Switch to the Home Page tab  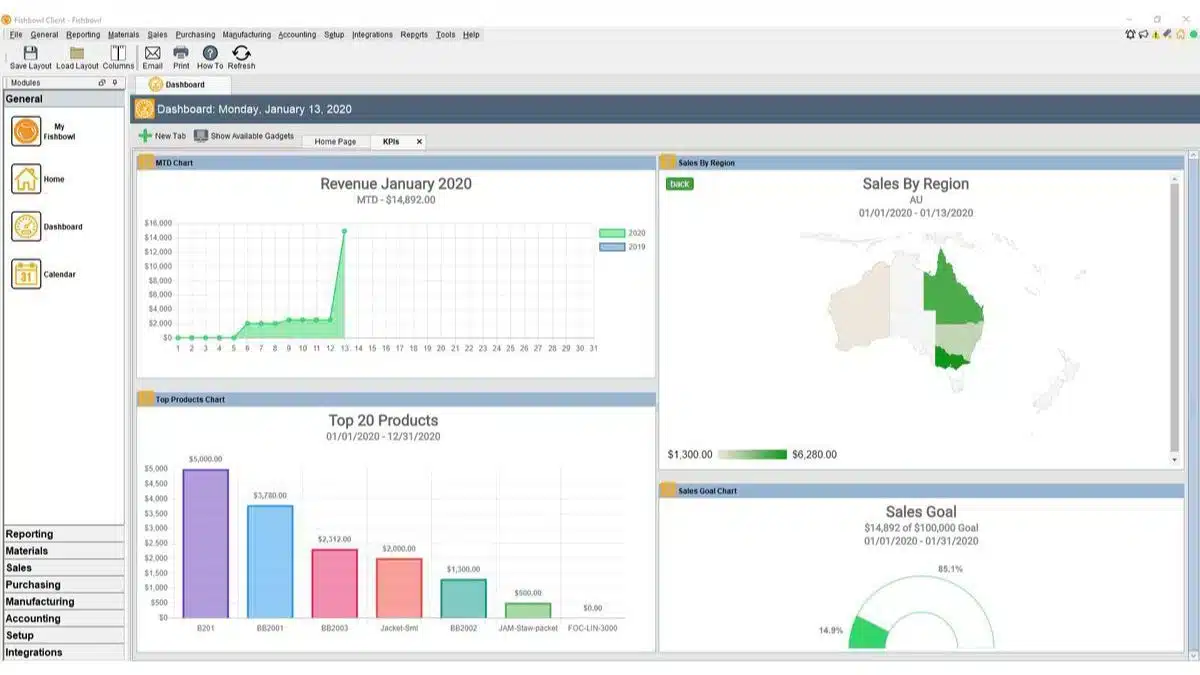pos(335,142)
